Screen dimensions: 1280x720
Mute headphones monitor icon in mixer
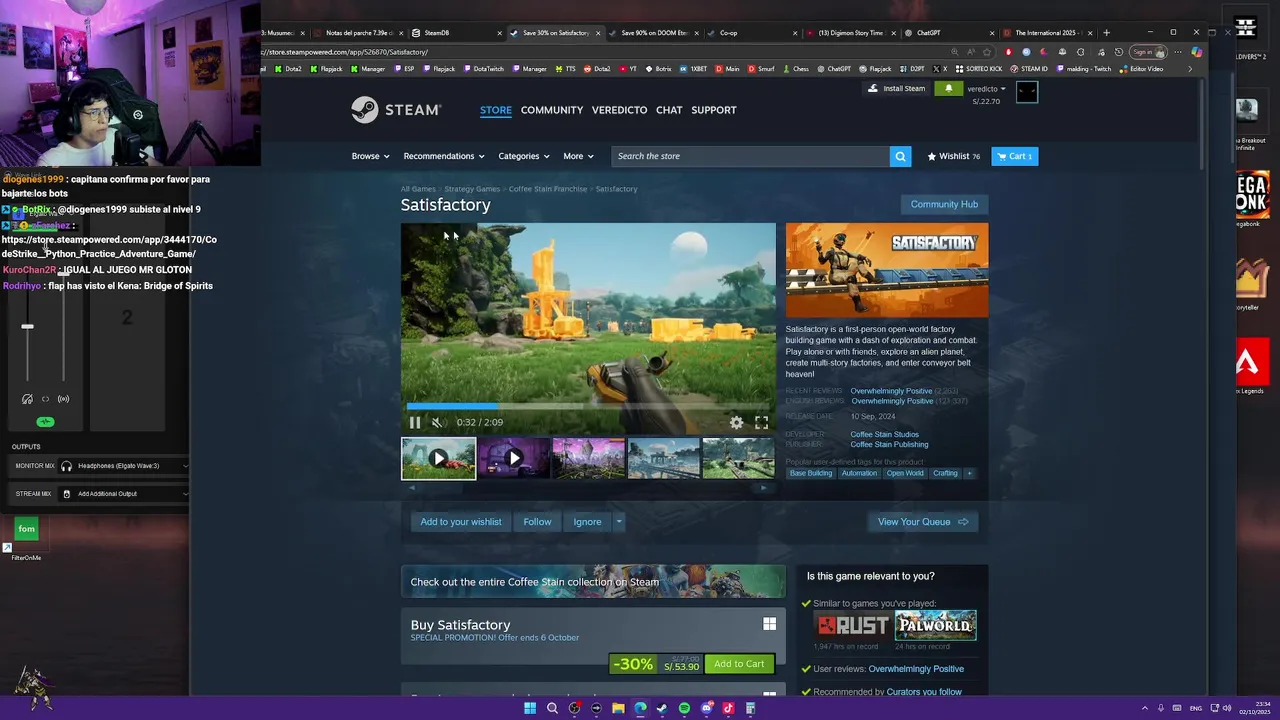tap(27, 399)
